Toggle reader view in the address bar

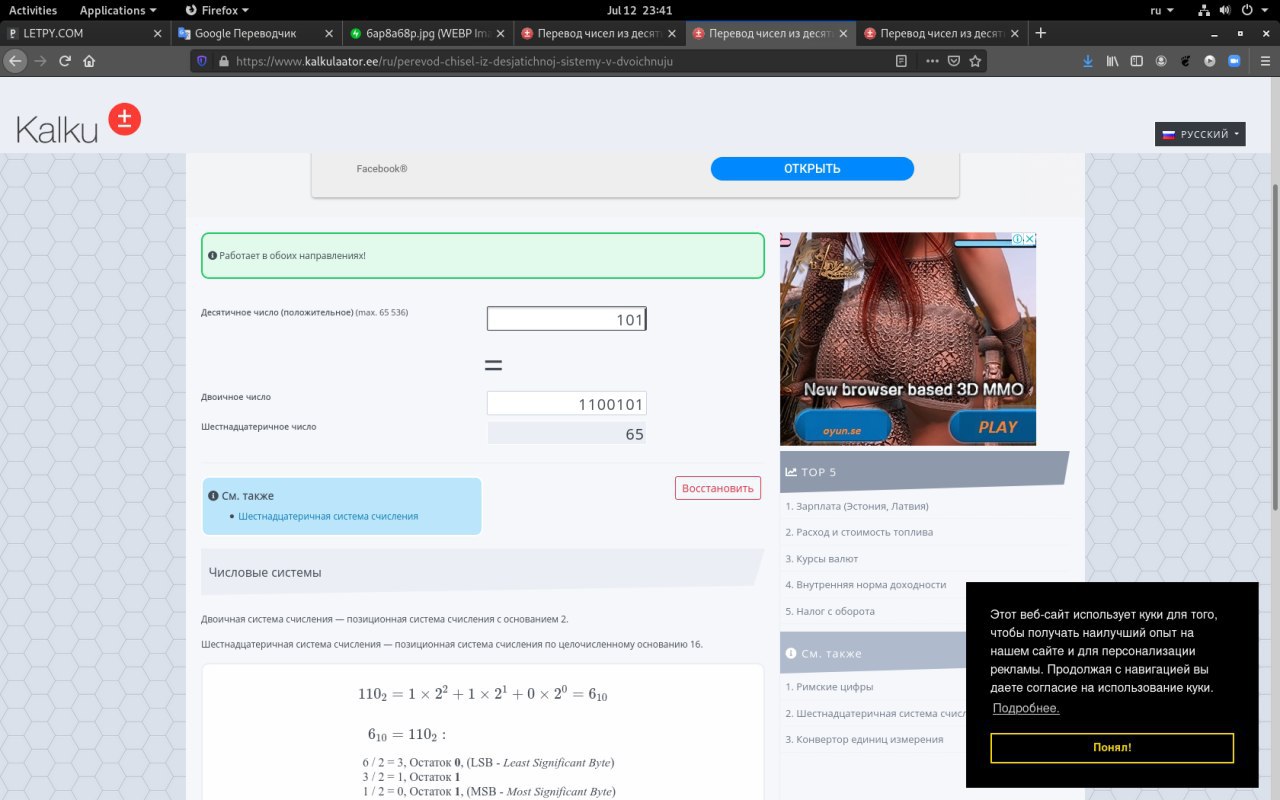click(x=901, y=61)
